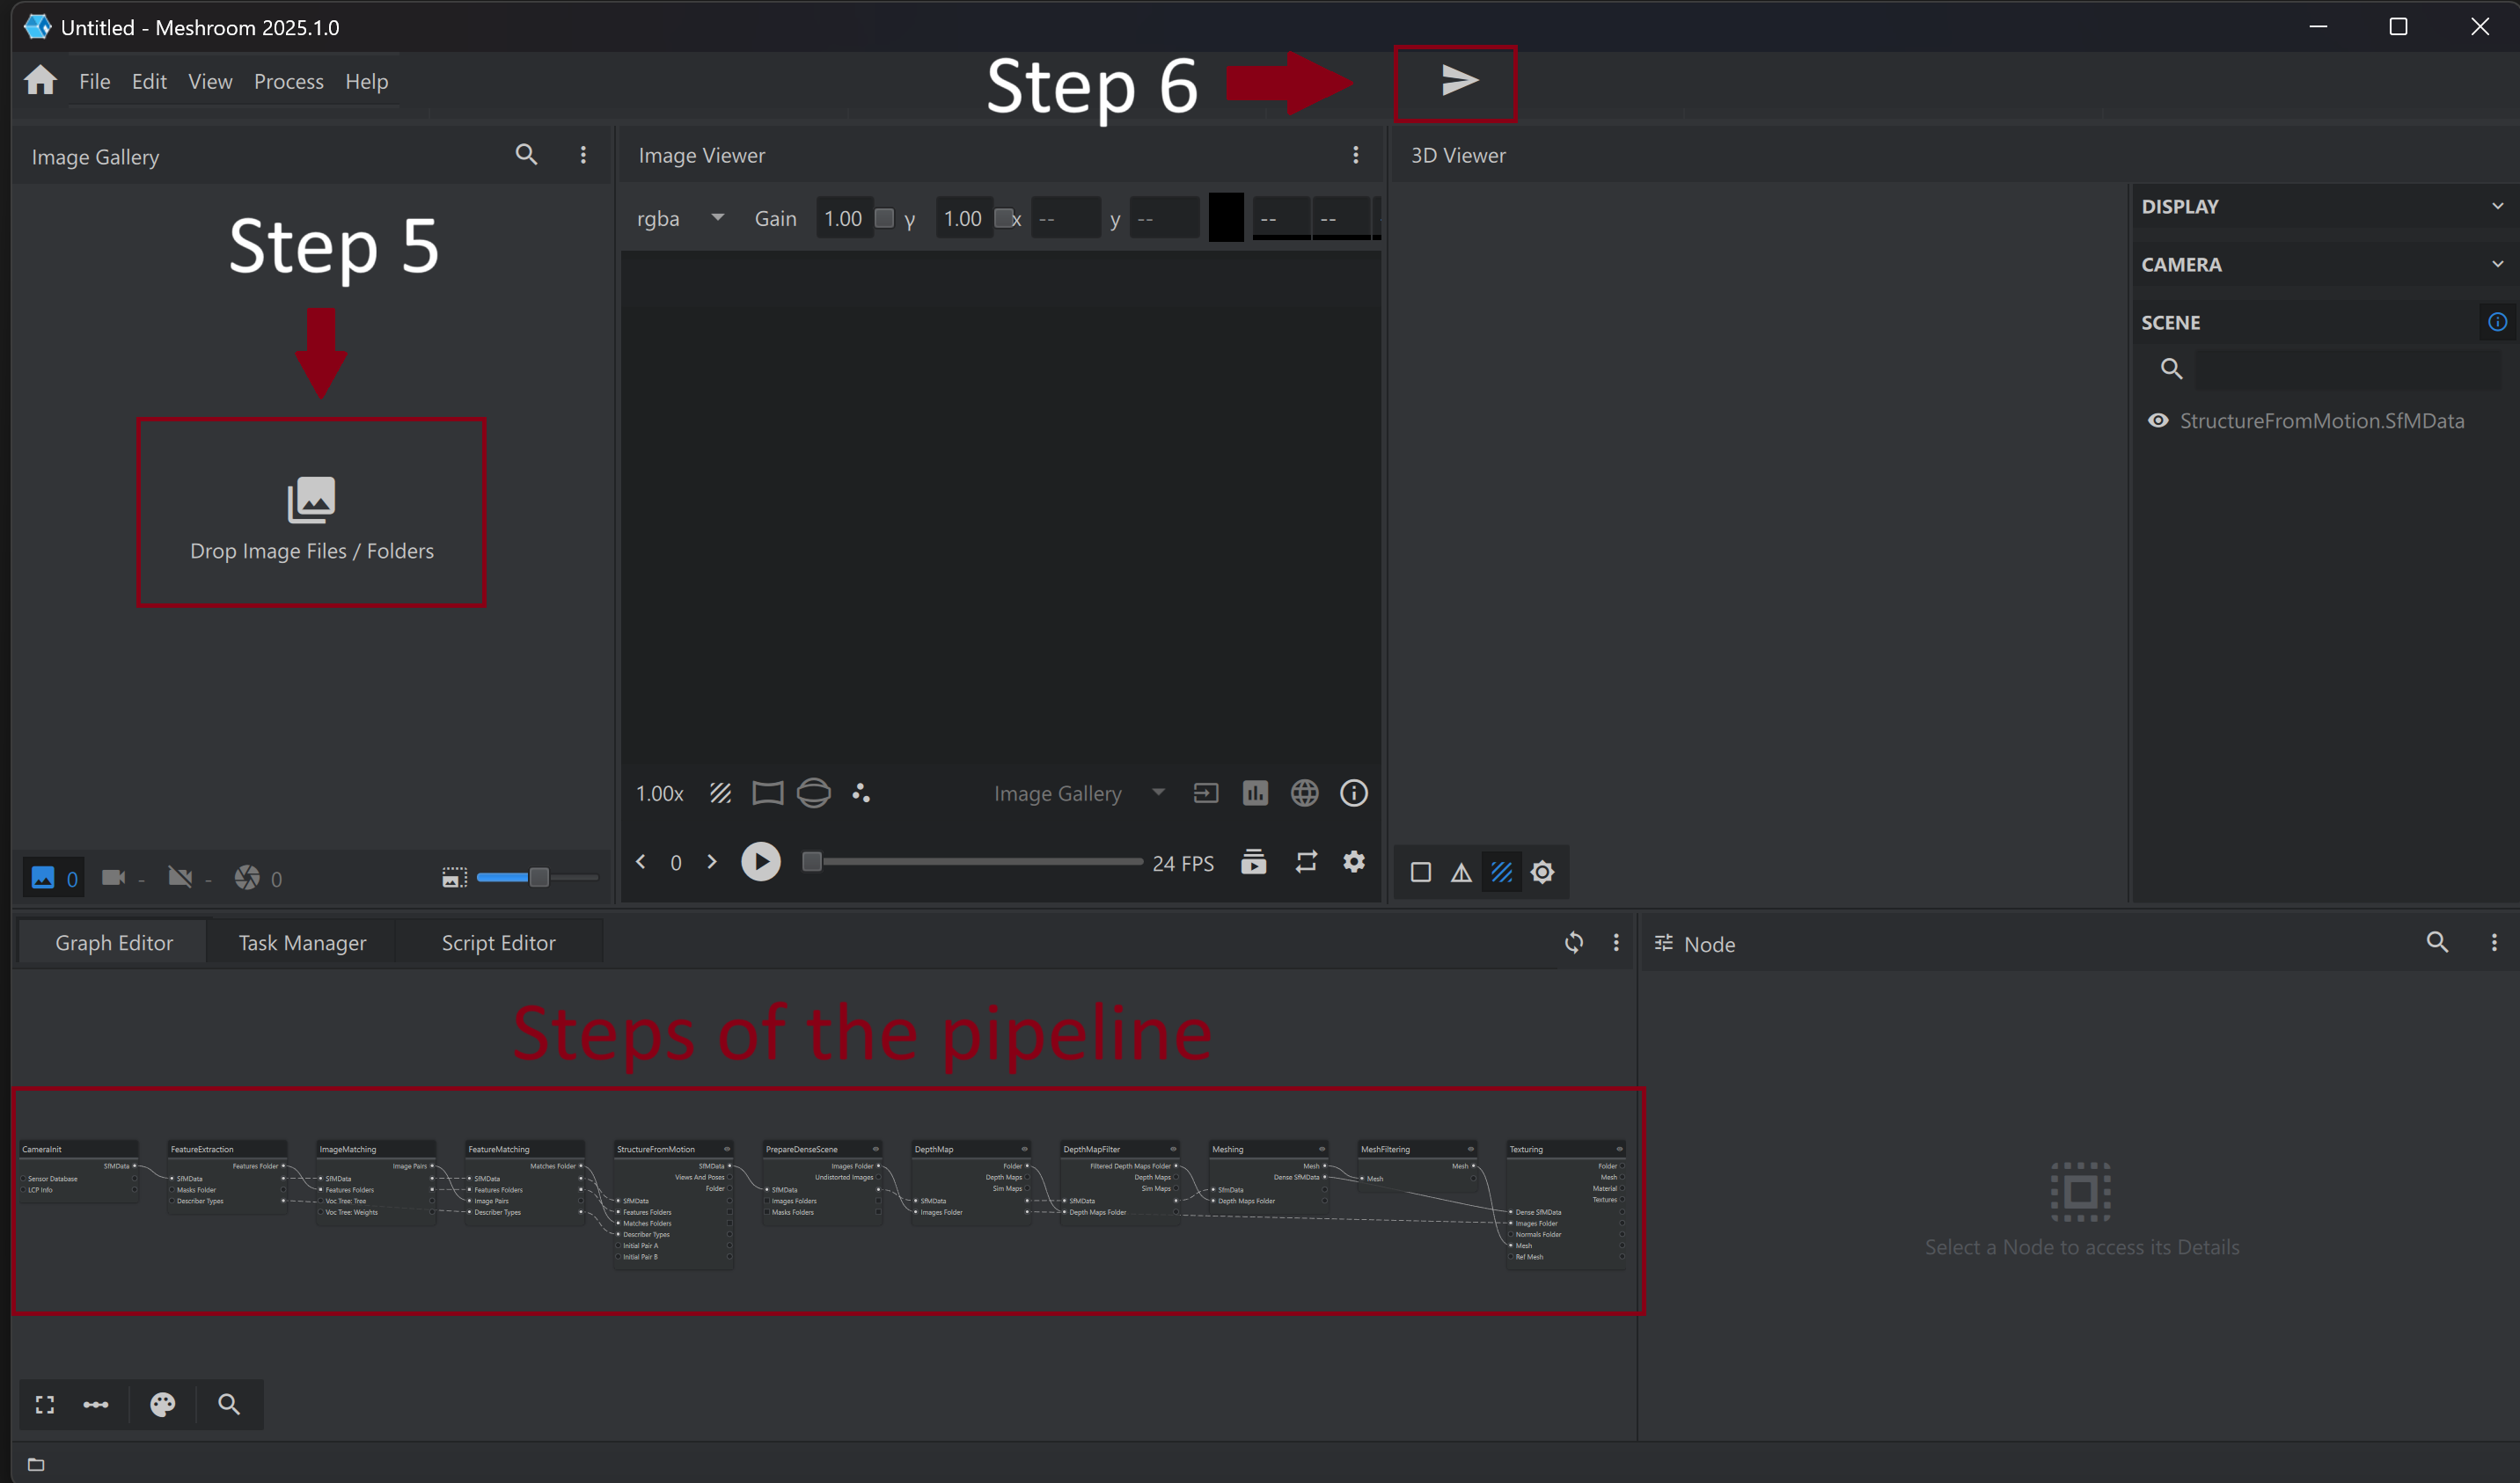Viewport: 2520px width, 1483px height.
Task: Toggle loop playback icon
Action: (1306, 862)
